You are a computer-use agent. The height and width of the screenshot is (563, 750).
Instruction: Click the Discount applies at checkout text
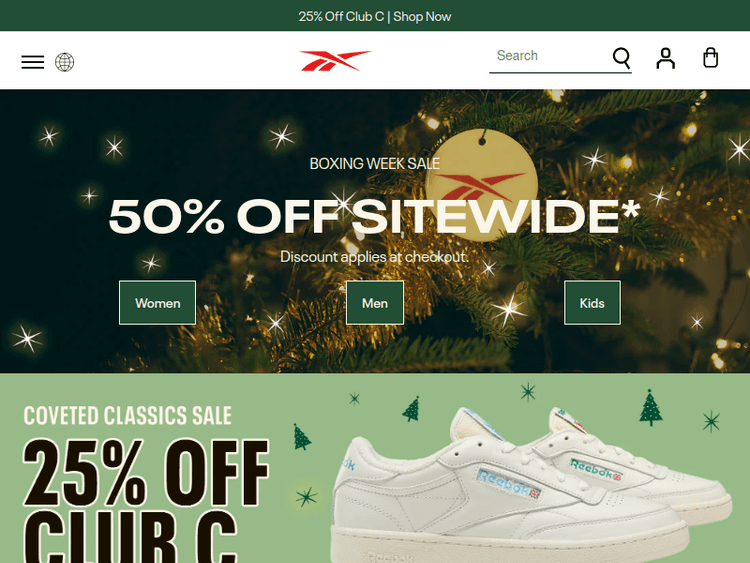374,257
